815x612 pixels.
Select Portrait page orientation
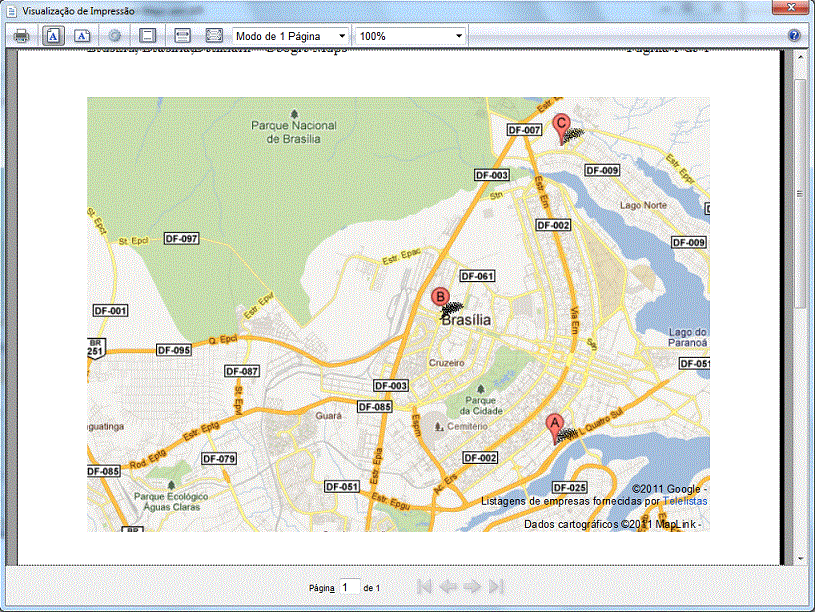tap(53, 36)
